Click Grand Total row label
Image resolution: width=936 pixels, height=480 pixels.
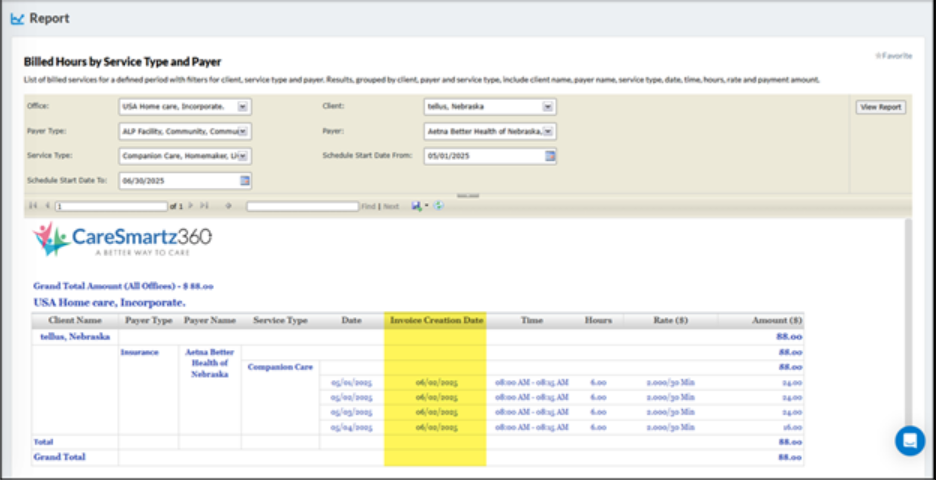pos(59,457)
